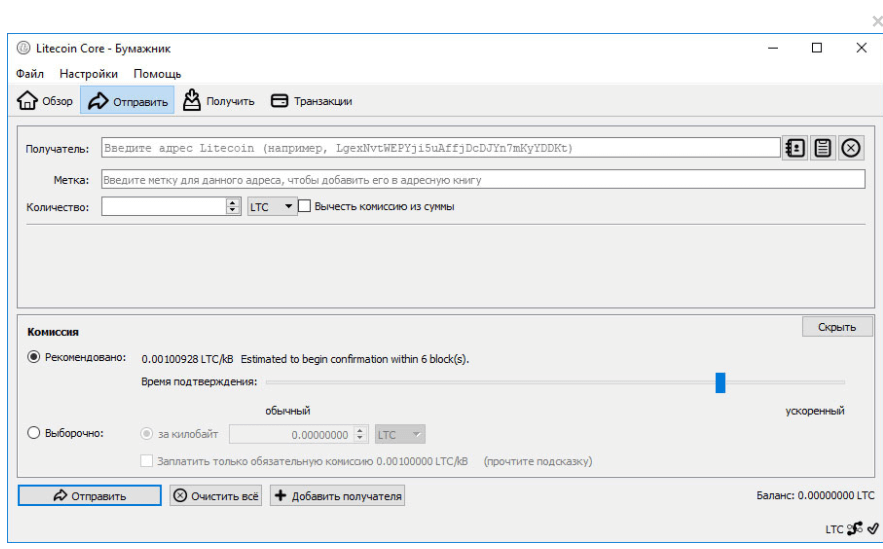
Task: Click the Добавить получателя button
Action: click(x=337, y=496)
